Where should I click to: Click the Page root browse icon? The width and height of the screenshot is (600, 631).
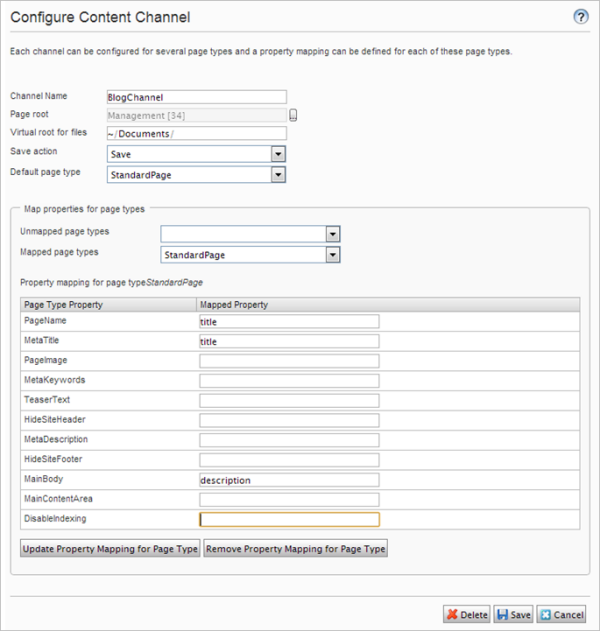coord(295,115)
